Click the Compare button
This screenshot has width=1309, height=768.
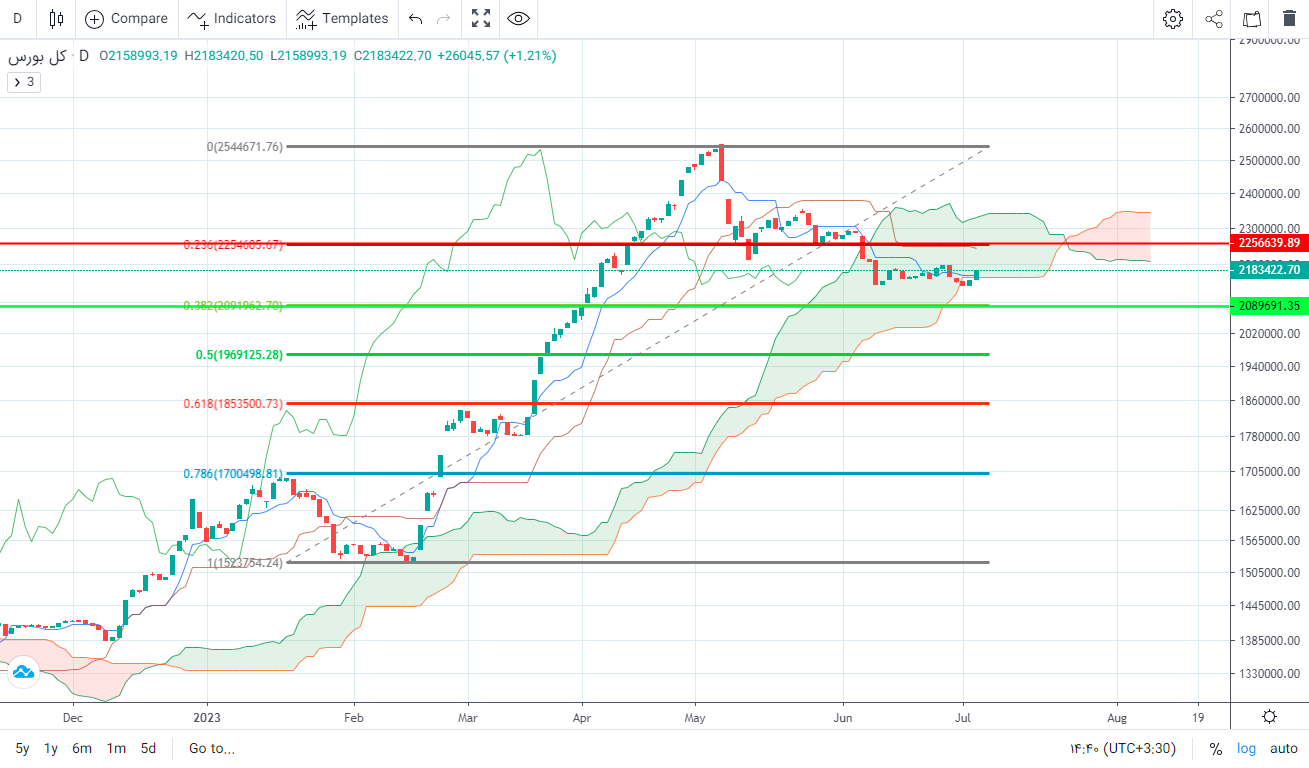126,18
